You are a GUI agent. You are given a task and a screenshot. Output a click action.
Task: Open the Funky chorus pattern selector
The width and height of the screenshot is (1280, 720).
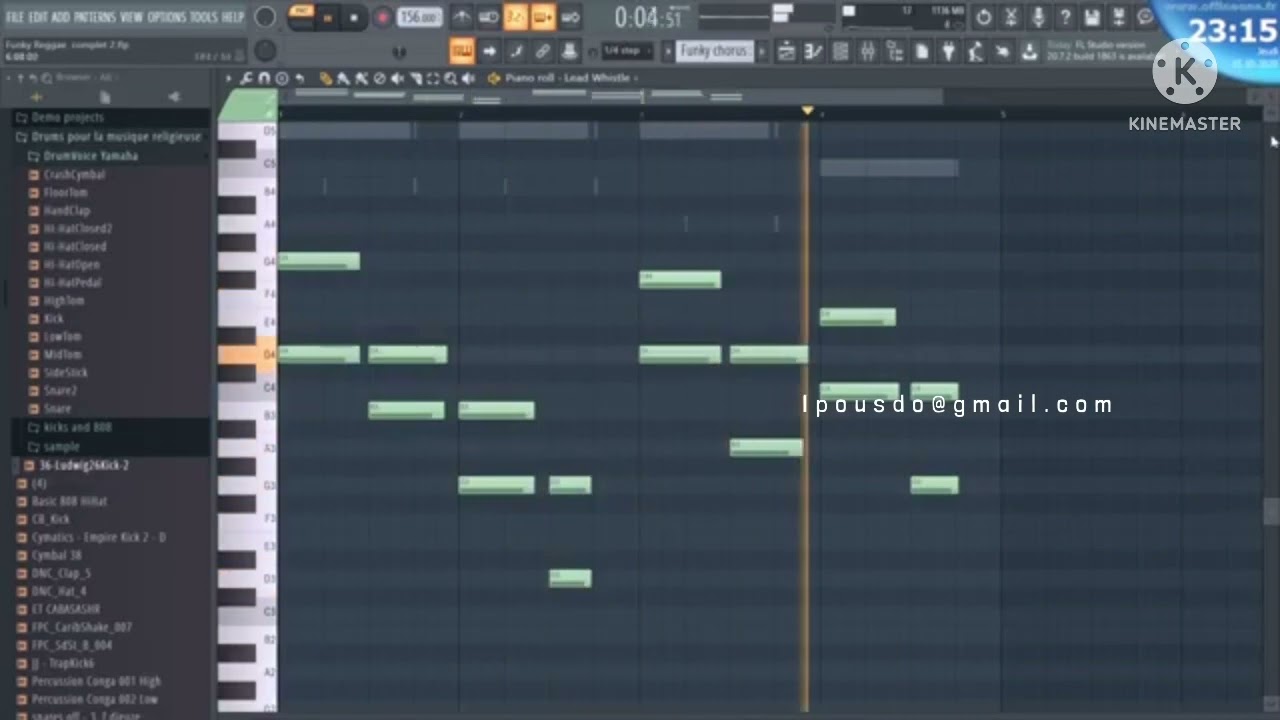pos(715,51)
